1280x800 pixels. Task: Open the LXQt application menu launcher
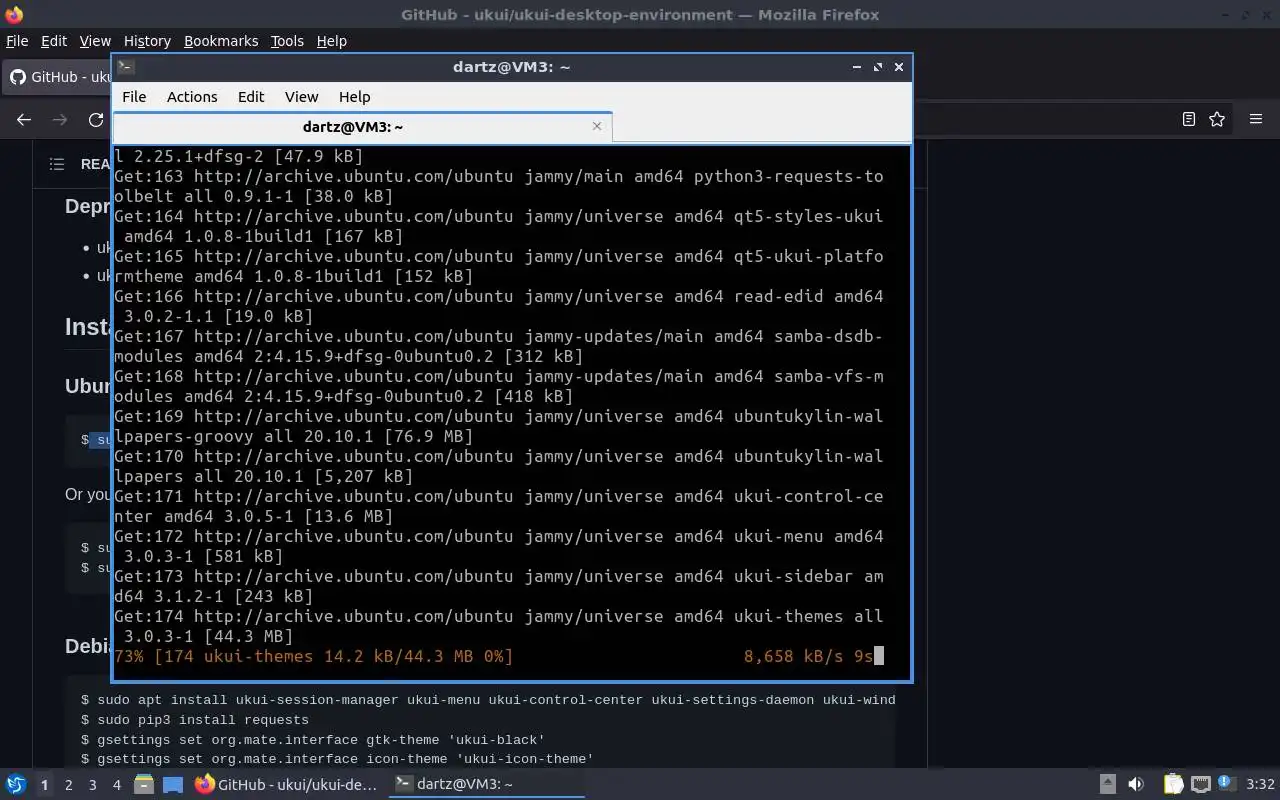(16, 785)
